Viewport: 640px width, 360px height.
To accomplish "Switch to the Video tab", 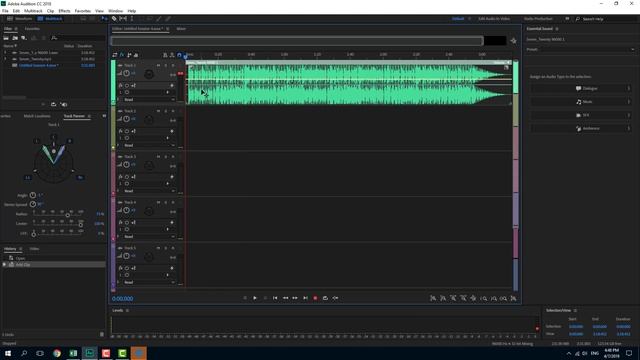I will pyautogui.click(x=34, y=249).
